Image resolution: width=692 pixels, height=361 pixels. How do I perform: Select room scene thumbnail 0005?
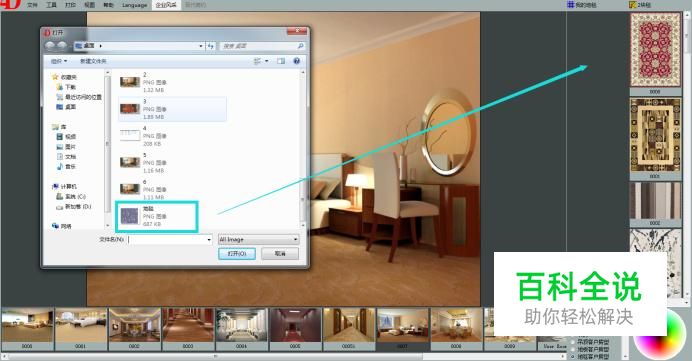[x=295, y=326]
